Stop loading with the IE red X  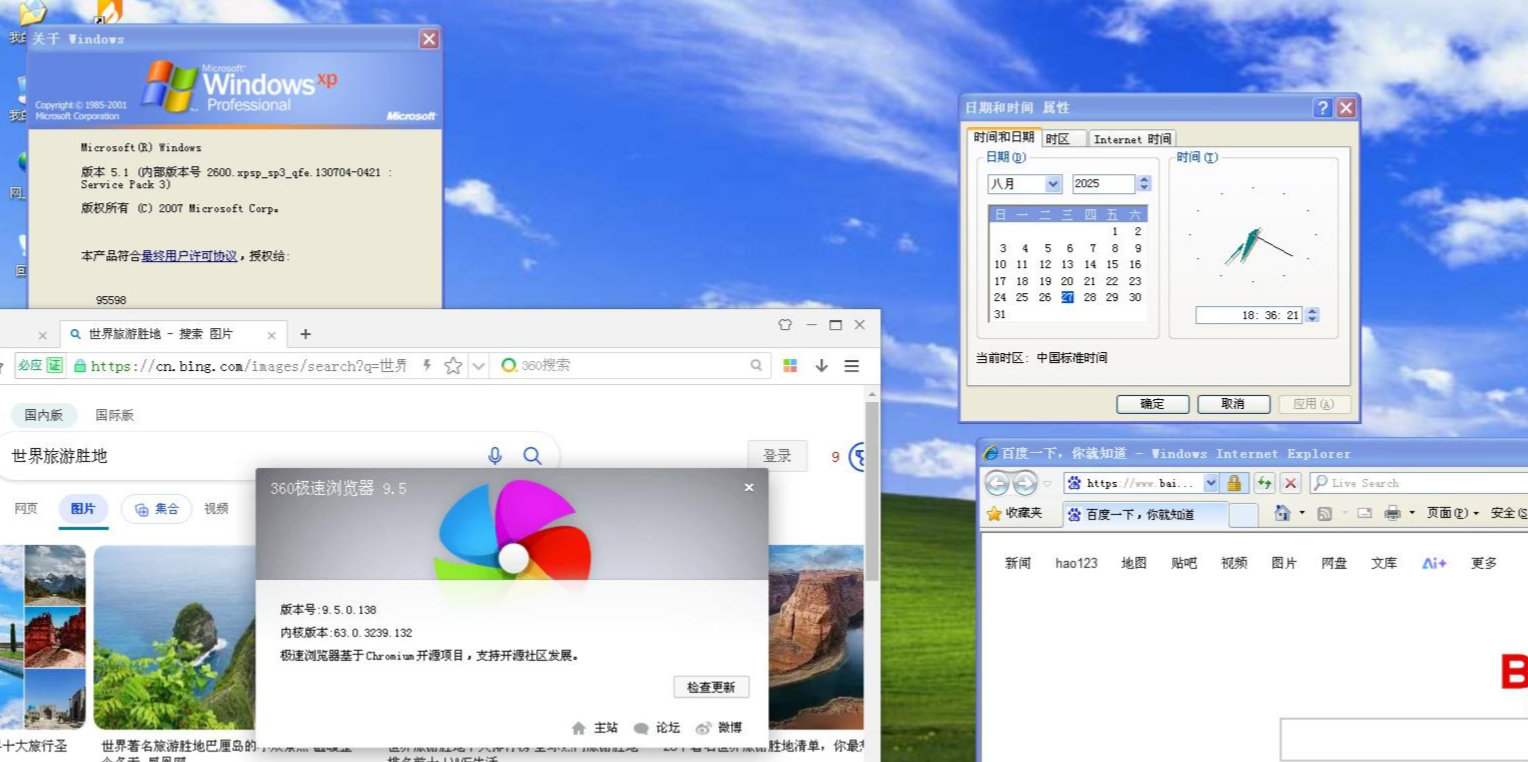[x=1291, y=483]
